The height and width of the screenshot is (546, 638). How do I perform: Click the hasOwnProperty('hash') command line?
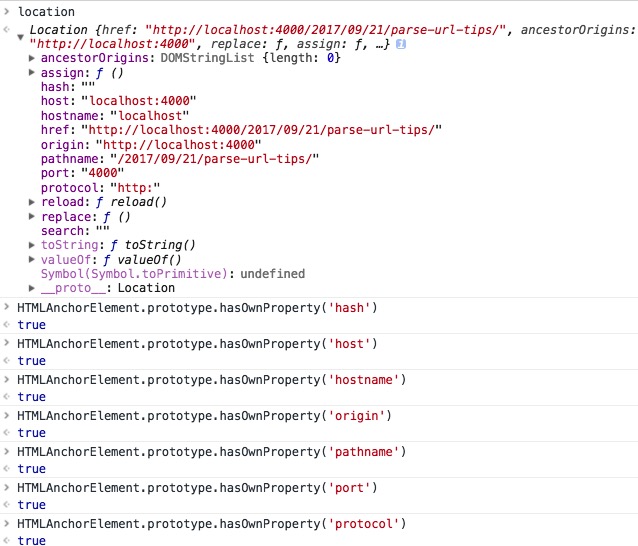coord(197,308)
